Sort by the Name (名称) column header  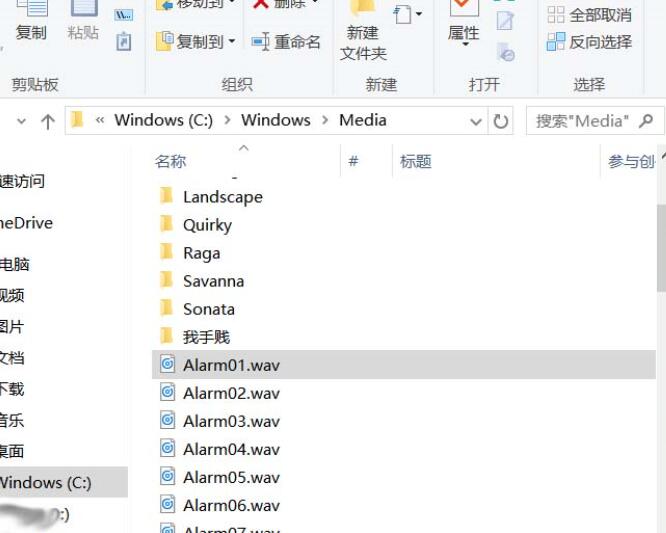click(171, 161)
